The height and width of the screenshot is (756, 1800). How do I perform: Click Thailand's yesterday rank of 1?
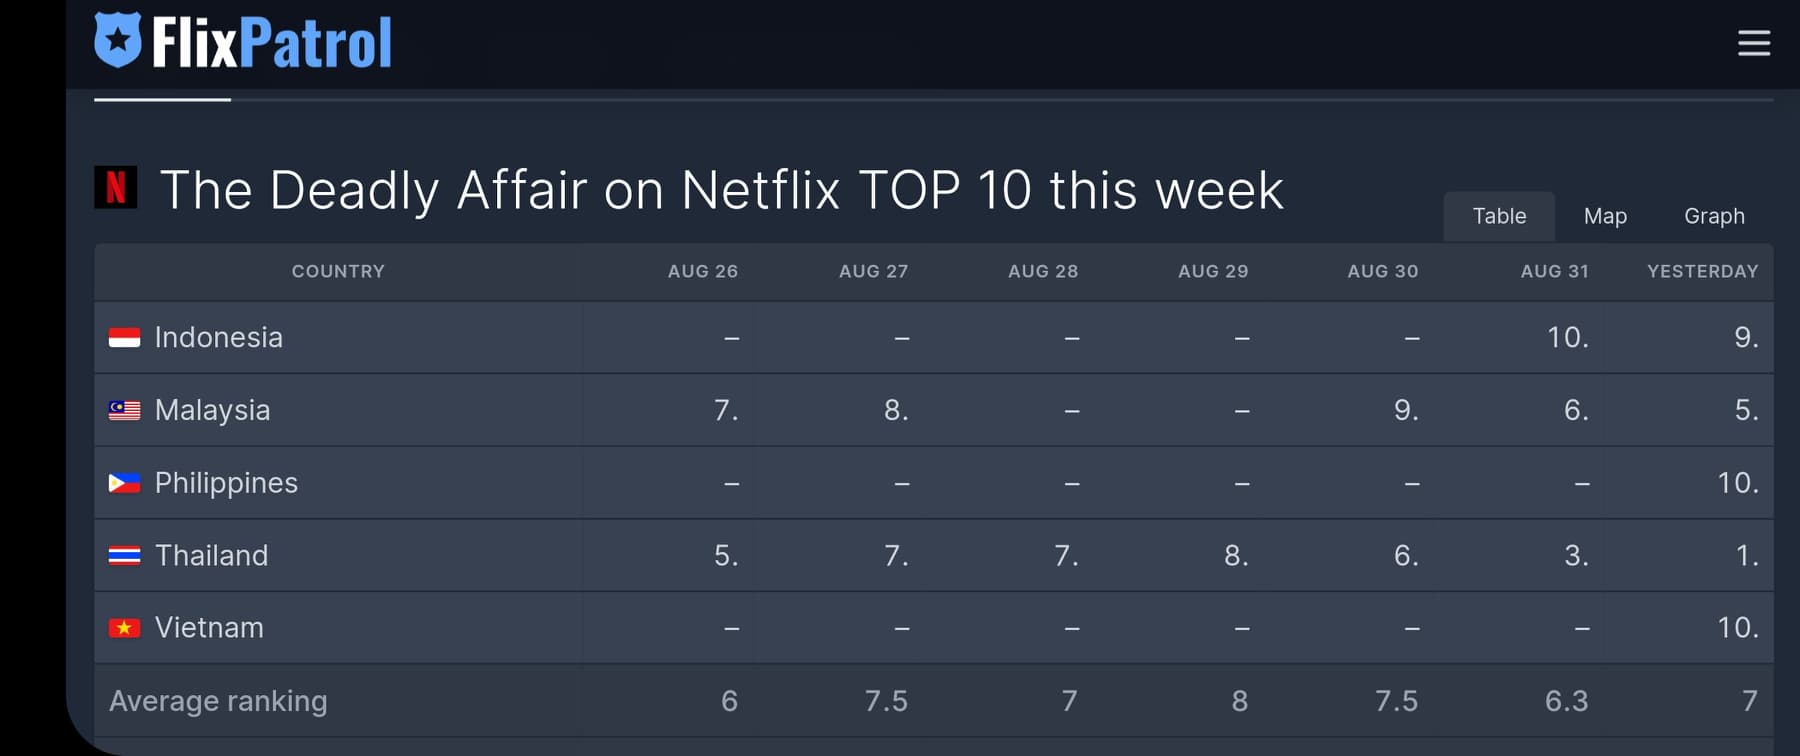click(1746, 555)
